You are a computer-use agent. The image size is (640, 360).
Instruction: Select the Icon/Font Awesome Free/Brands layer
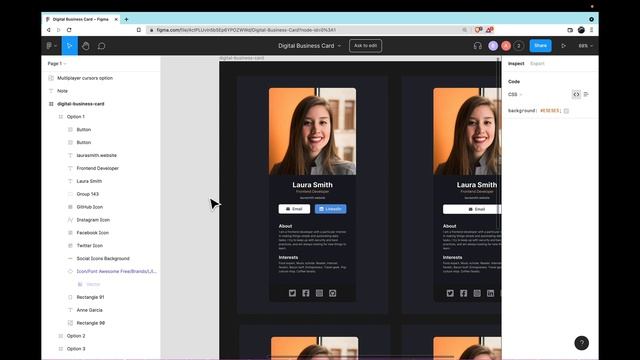point(116,271)
